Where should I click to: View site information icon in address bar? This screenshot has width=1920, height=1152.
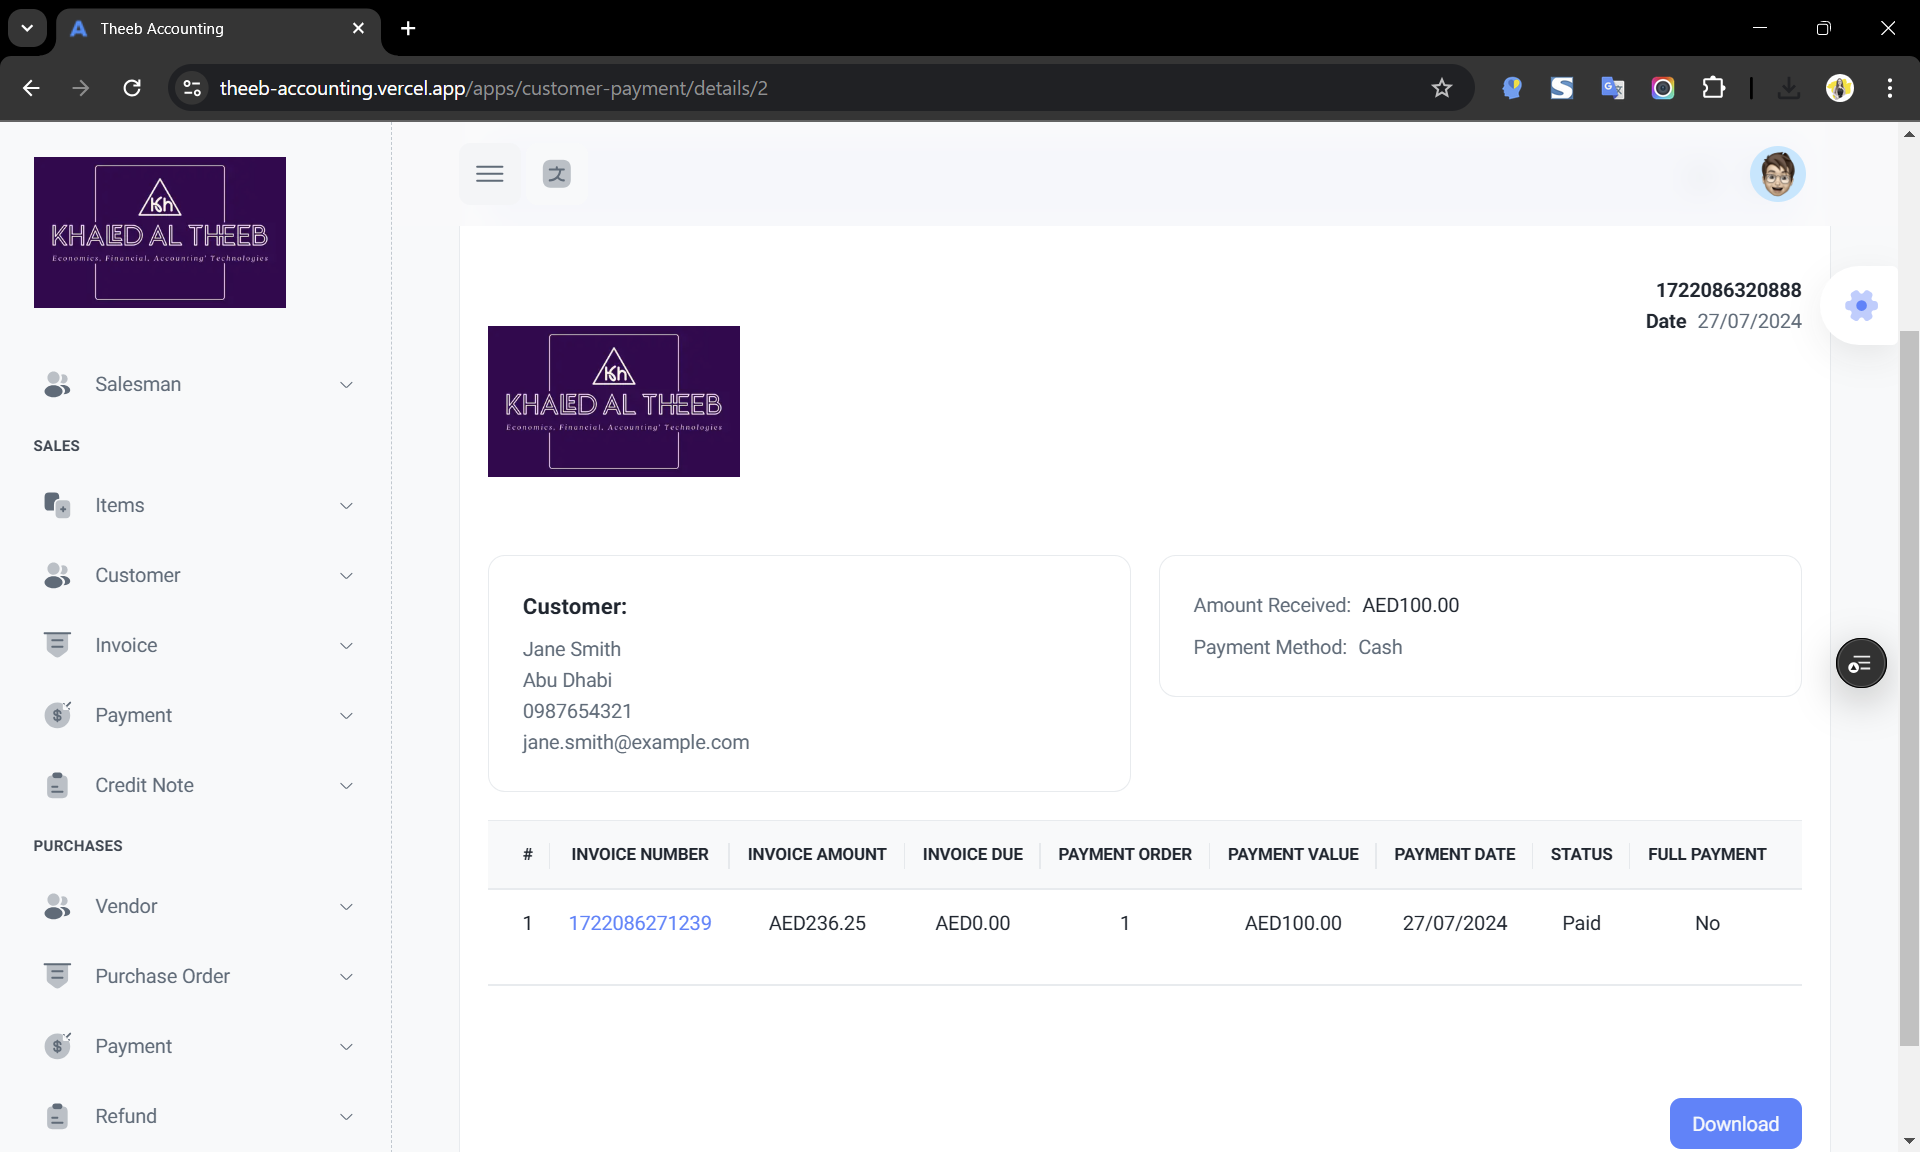click(x=192, y=88)
